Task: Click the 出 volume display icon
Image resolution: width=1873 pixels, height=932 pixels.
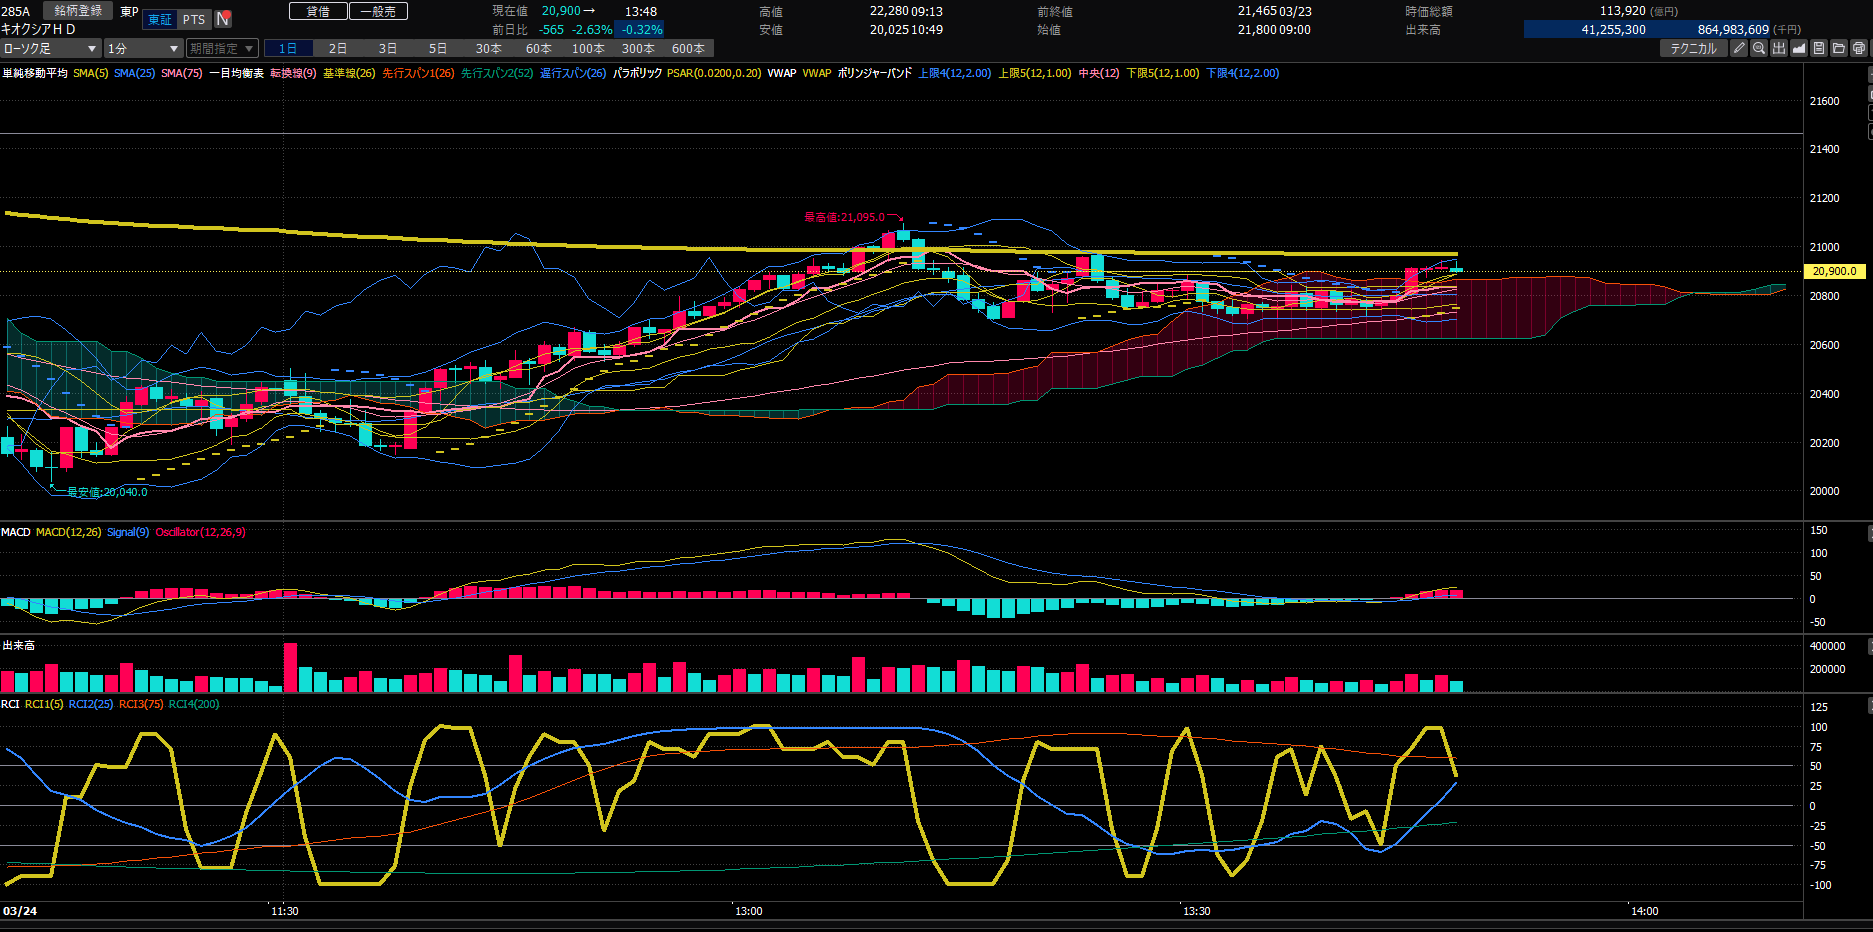Action: click(x=1779, y=48)
